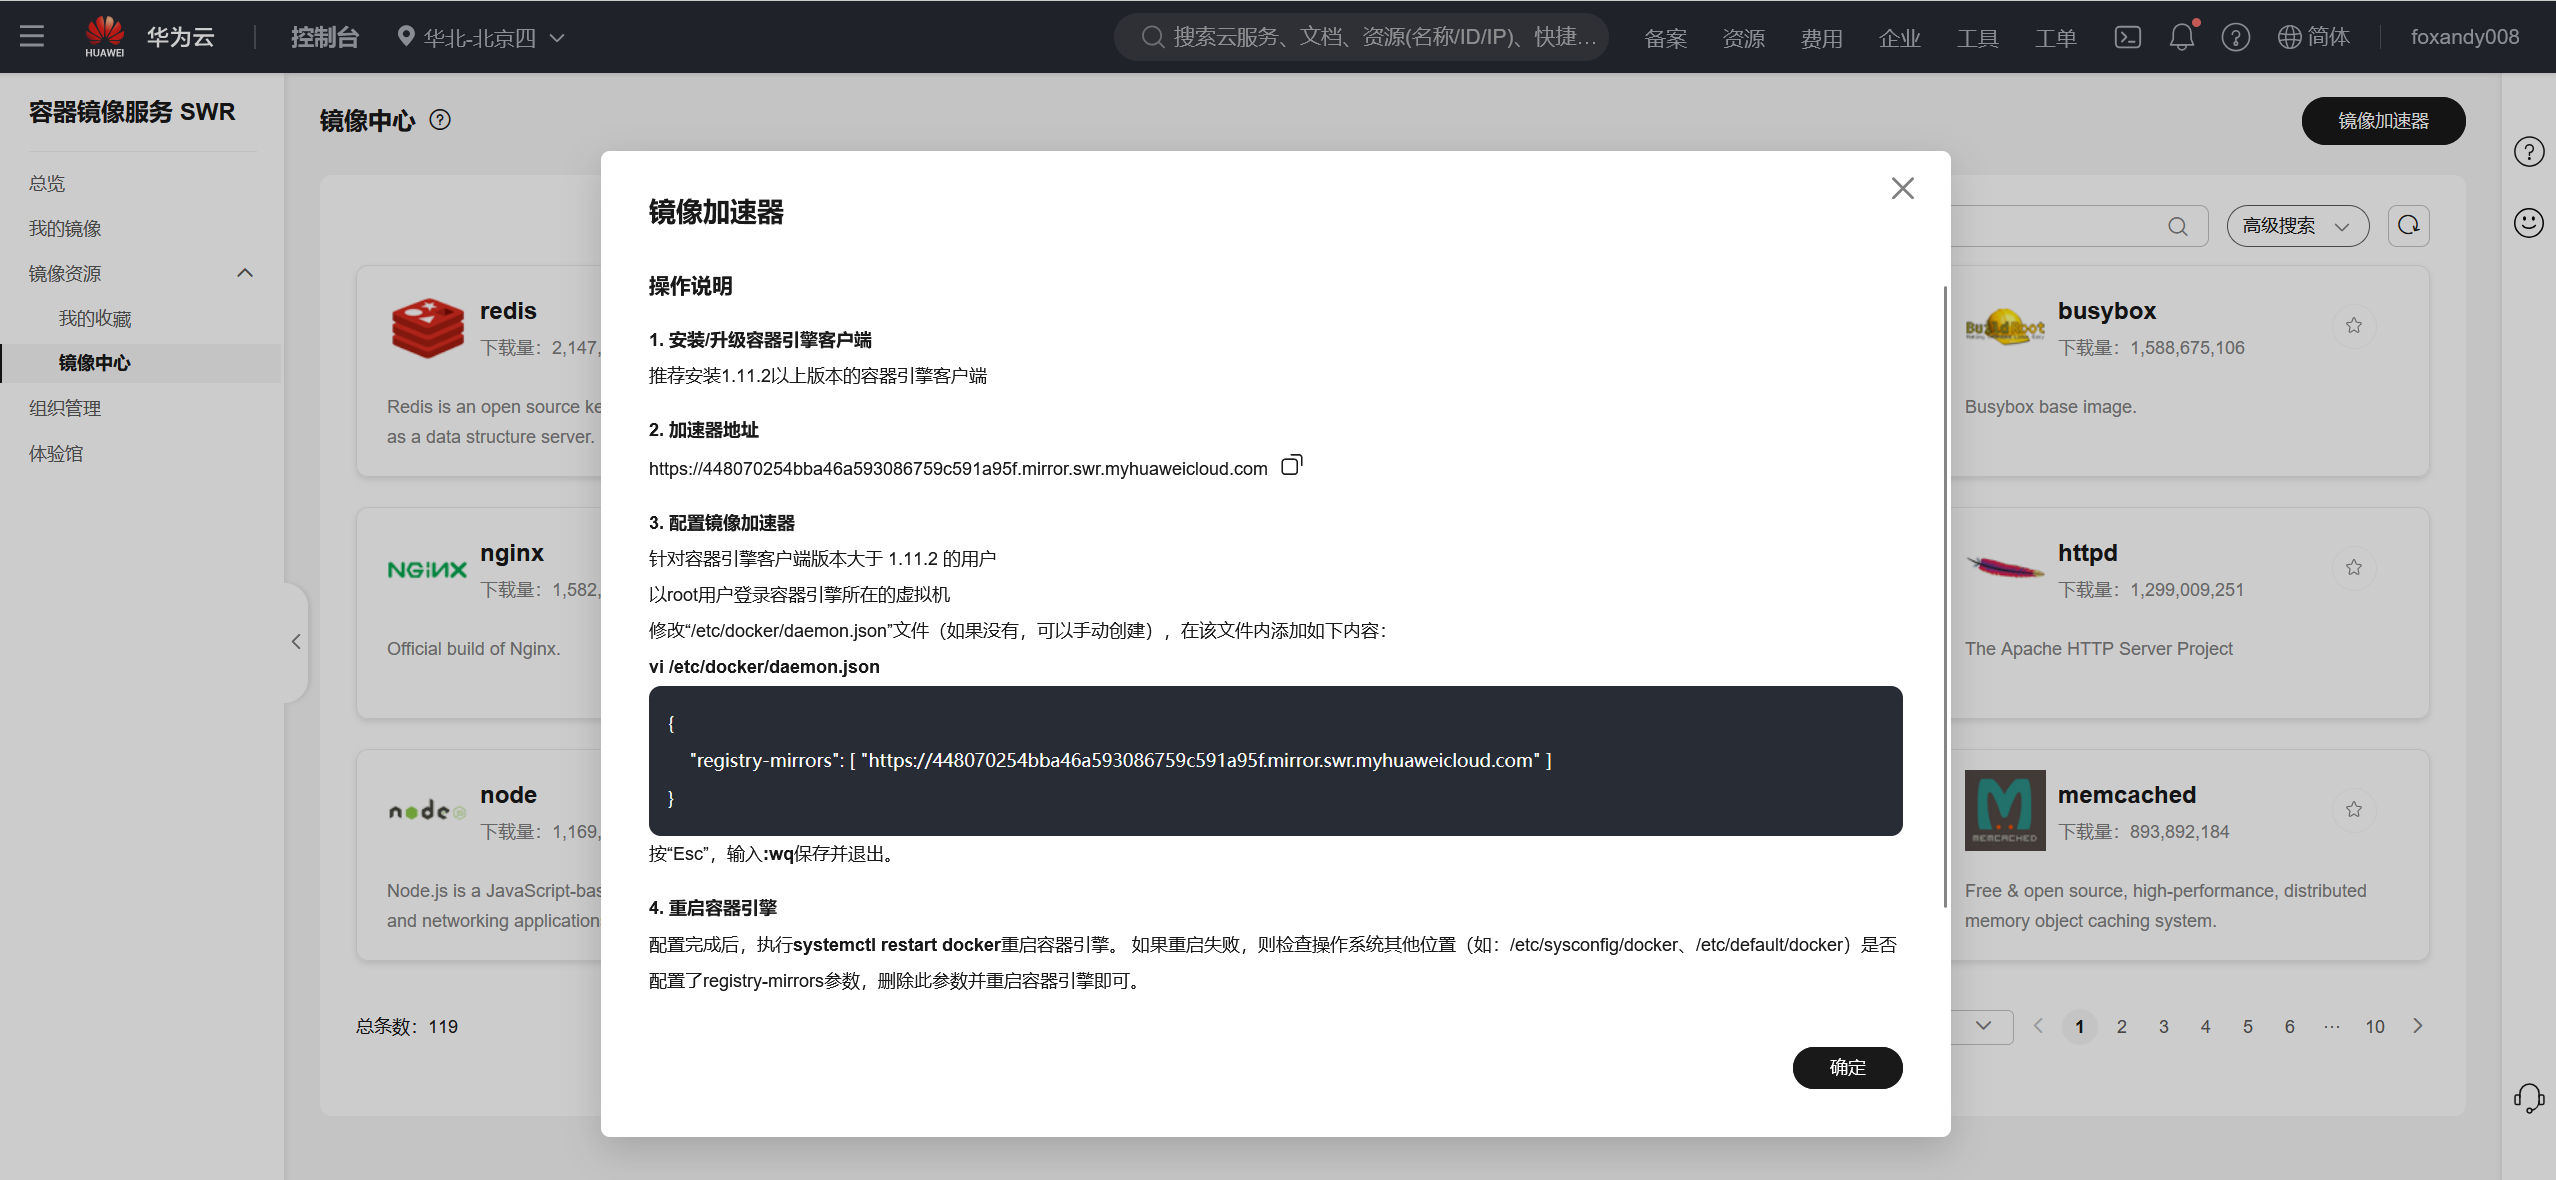Viewport: 2556px width, 1180px height.
Task: Open the 资源 menu
Action: coord(1744,37)
